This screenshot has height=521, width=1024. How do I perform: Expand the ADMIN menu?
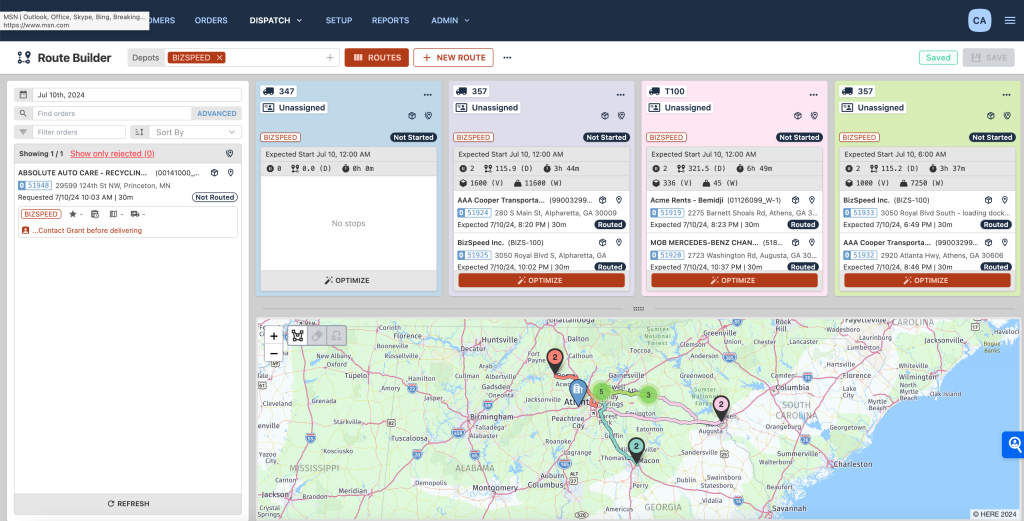pyautogui.click(x=450, y=20)
